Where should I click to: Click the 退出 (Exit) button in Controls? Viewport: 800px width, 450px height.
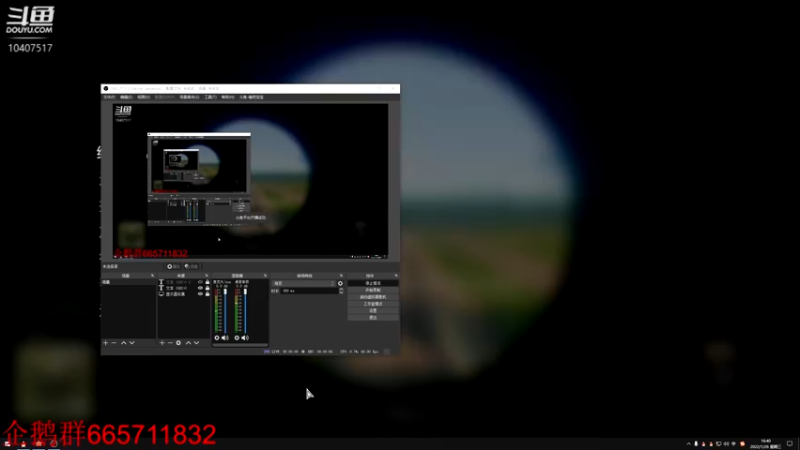click(x=373, y=317)
